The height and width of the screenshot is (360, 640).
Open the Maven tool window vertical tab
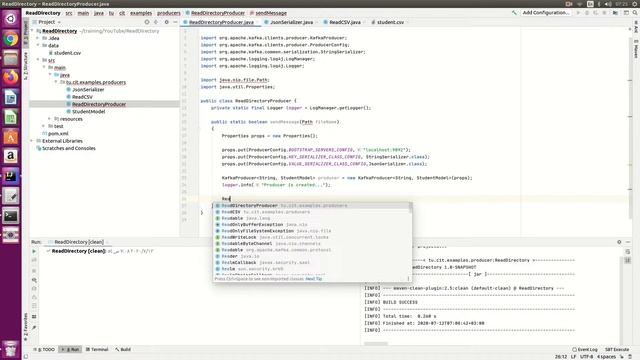[x=636, y=49]
